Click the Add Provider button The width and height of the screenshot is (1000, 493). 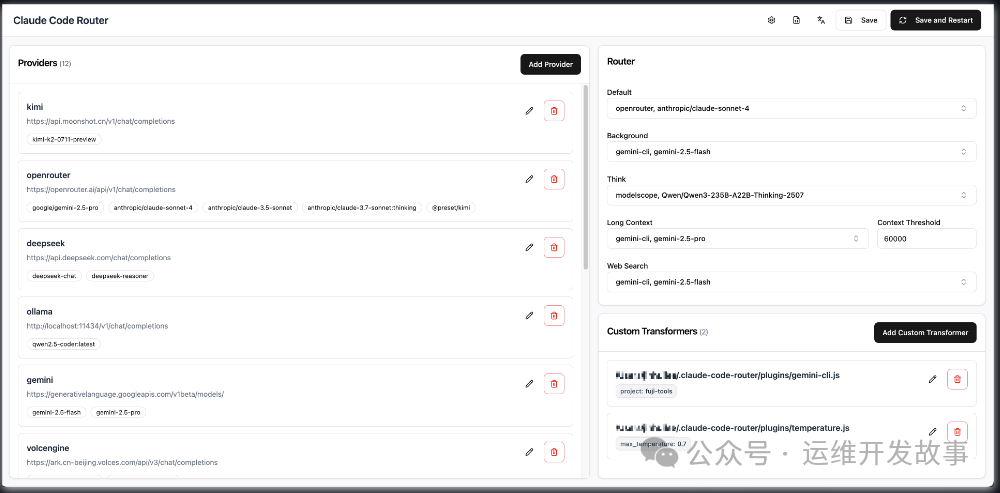[550, 64]
